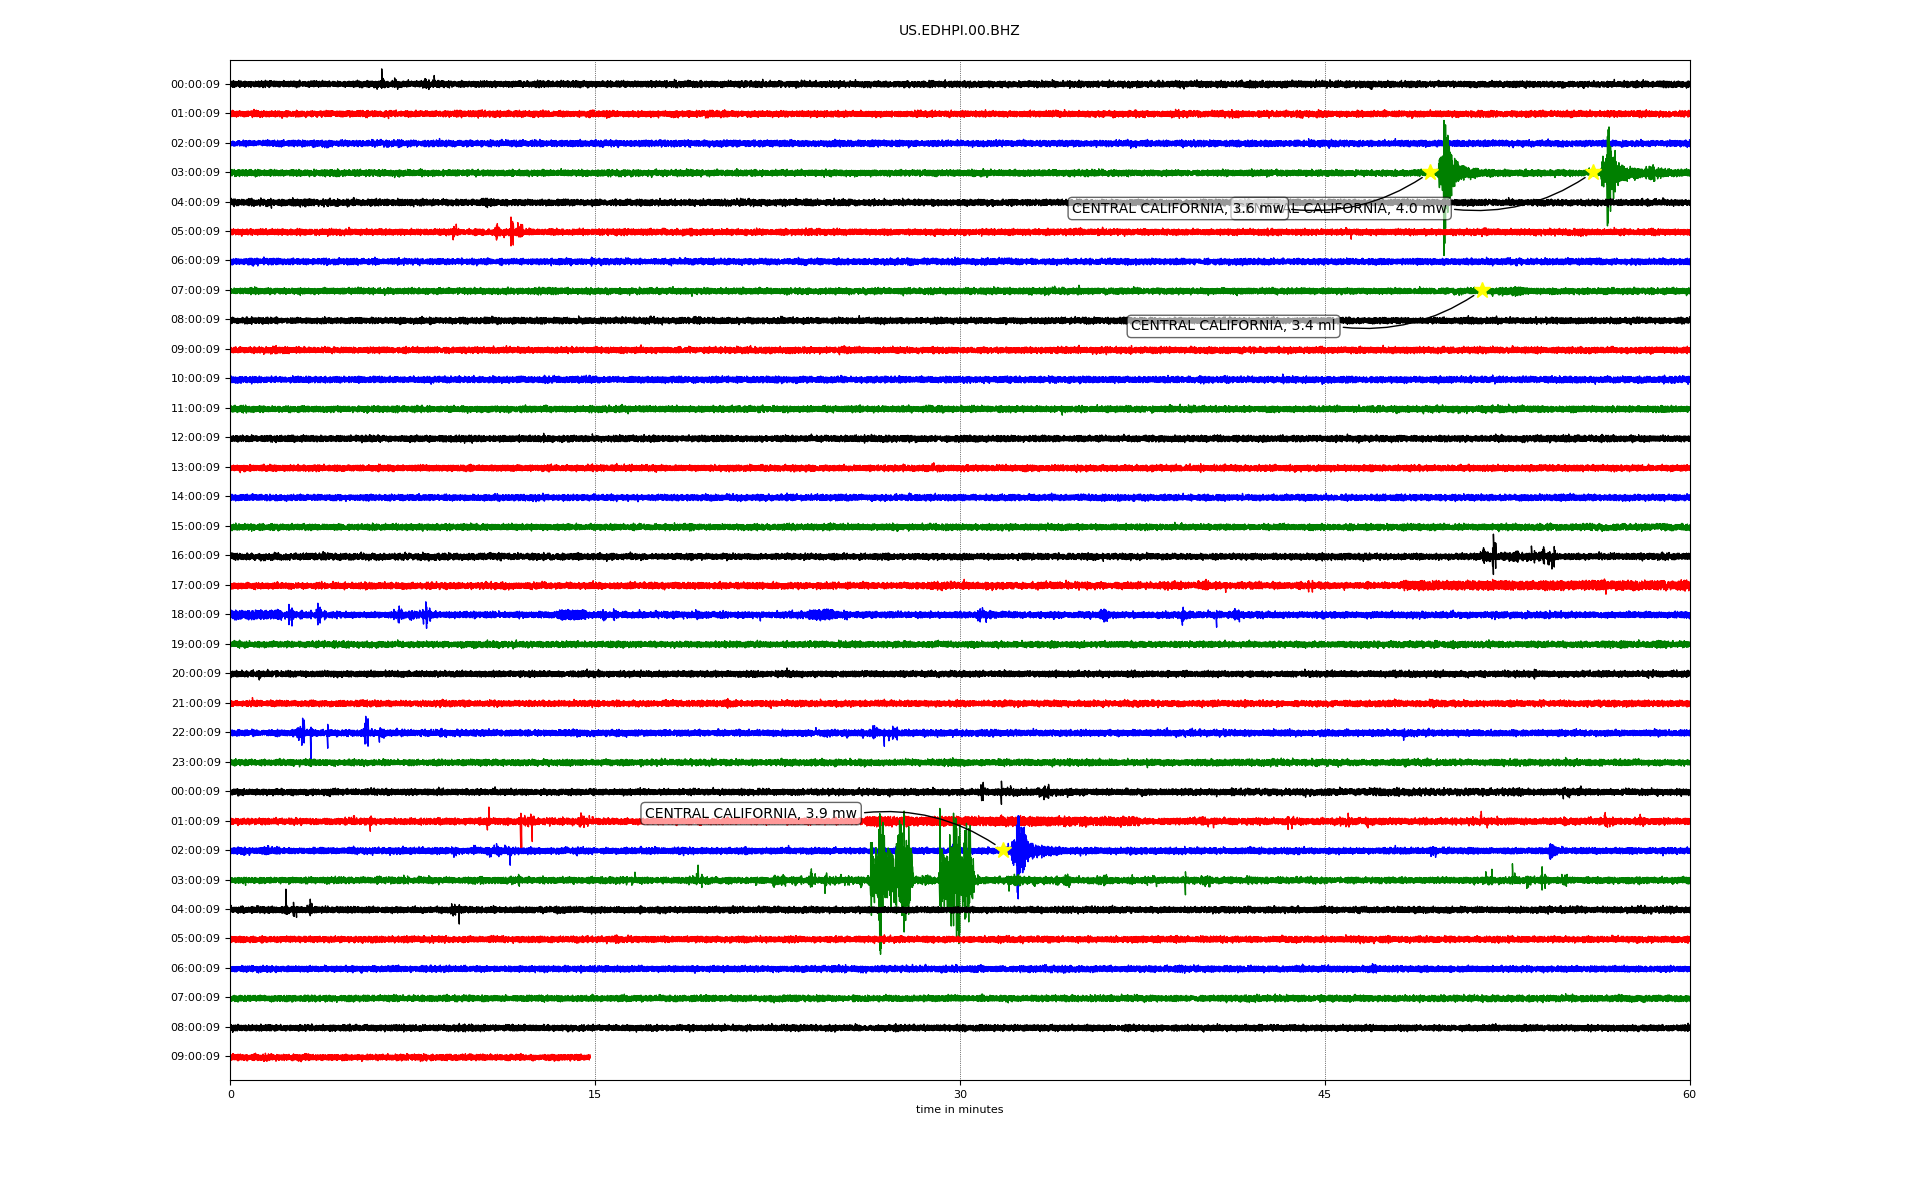Screen dimensions: 1920x1200
Task: Click the yellow star for the 3.4 ml event
Action: [1482, 290]
